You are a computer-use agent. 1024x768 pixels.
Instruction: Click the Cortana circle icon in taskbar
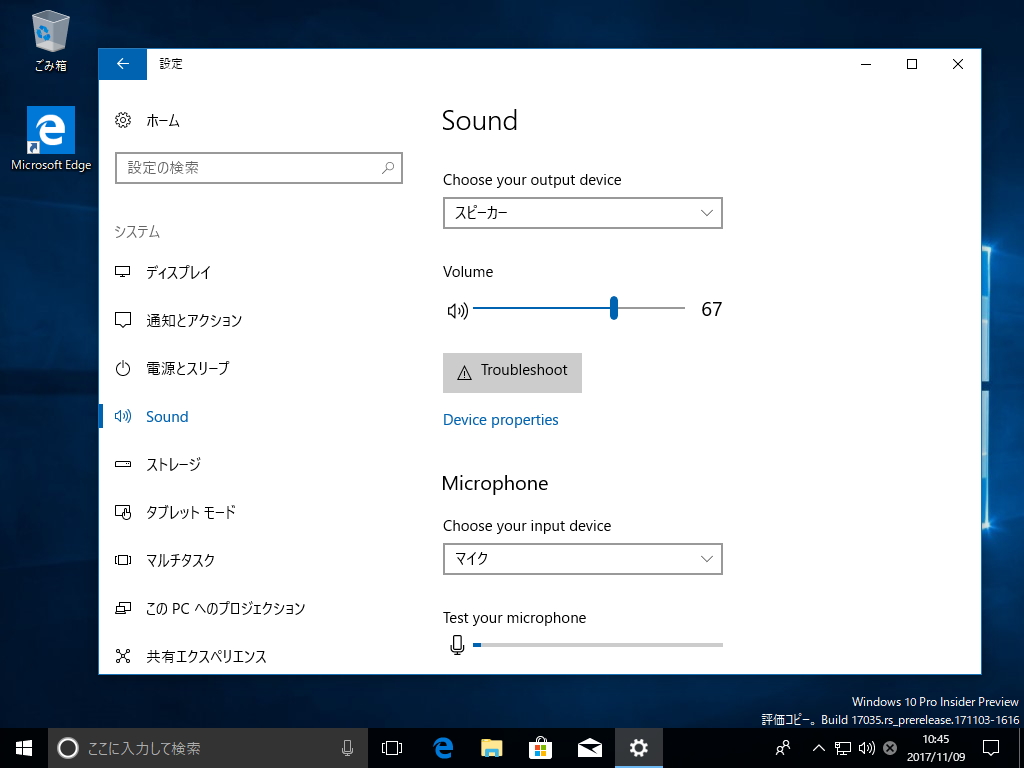click(x=68, y=748)
